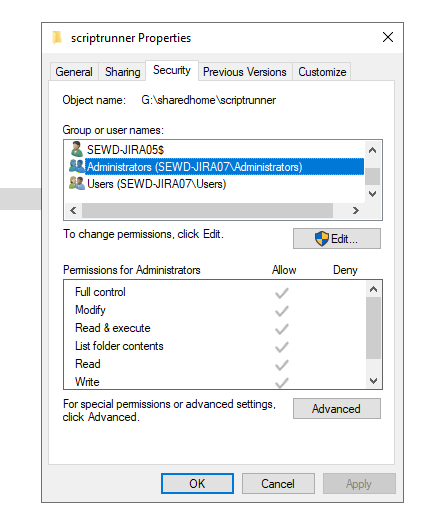
Task: Click the folder icon in title bar
Action: click(57, 37)
